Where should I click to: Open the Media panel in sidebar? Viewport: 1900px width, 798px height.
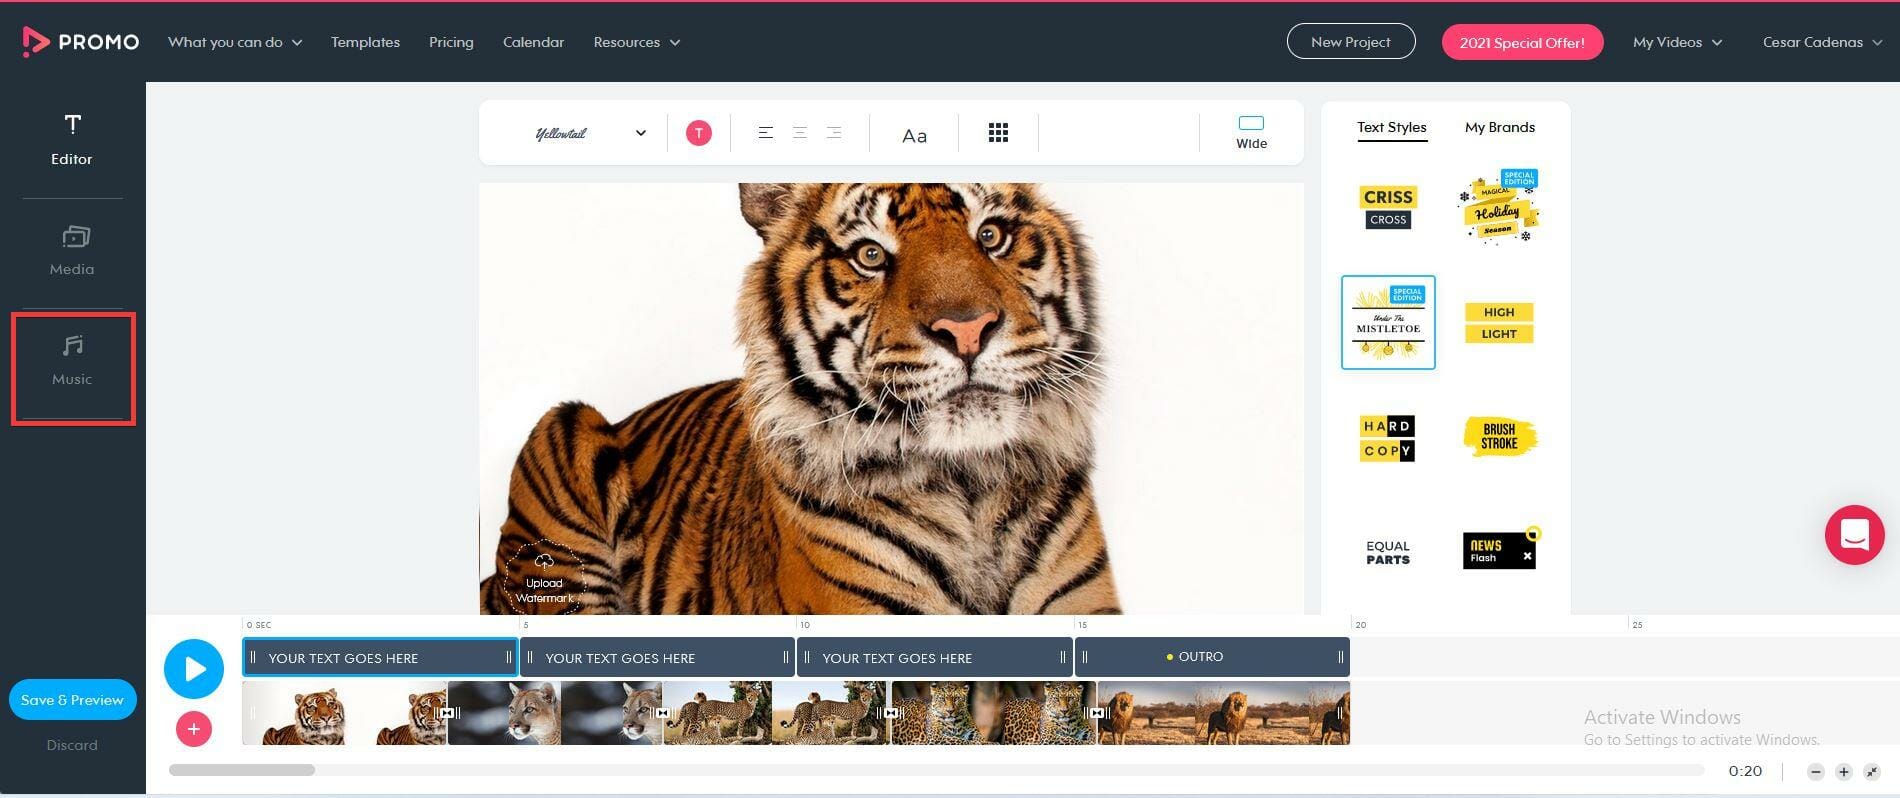pos(72,250)
